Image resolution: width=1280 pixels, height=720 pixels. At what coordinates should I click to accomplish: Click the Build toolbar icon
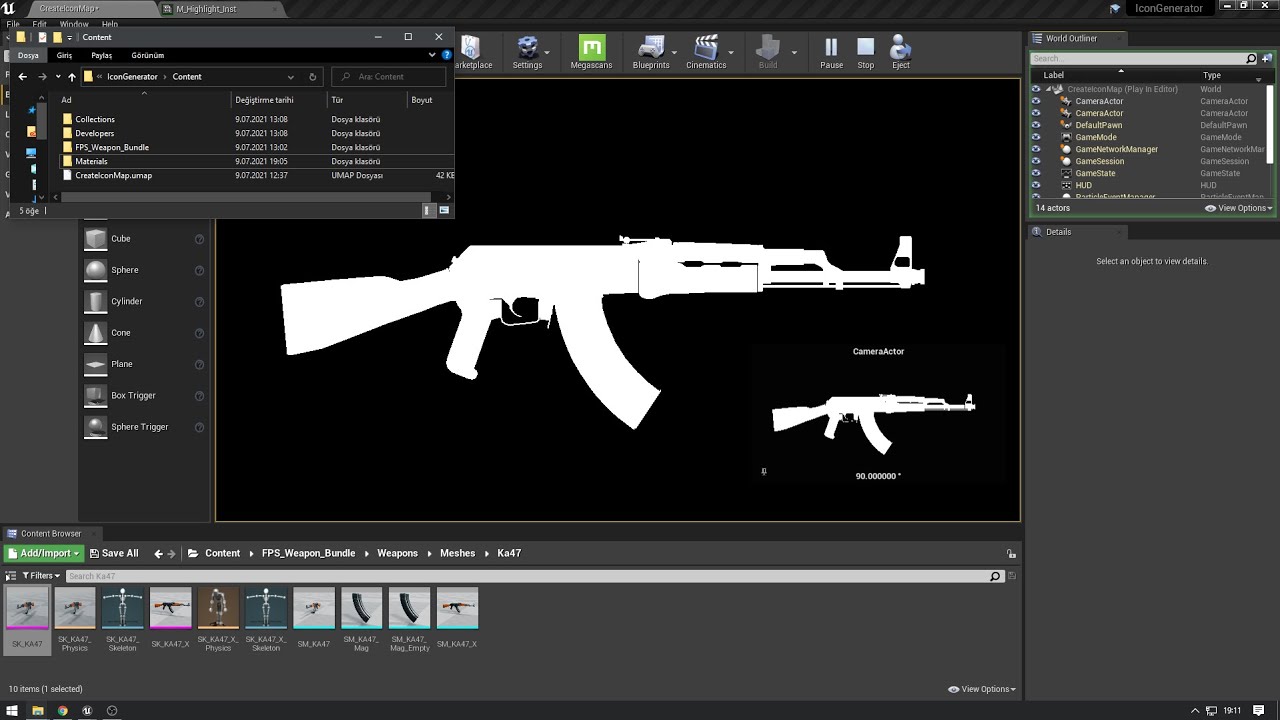(x=768, y=52)
